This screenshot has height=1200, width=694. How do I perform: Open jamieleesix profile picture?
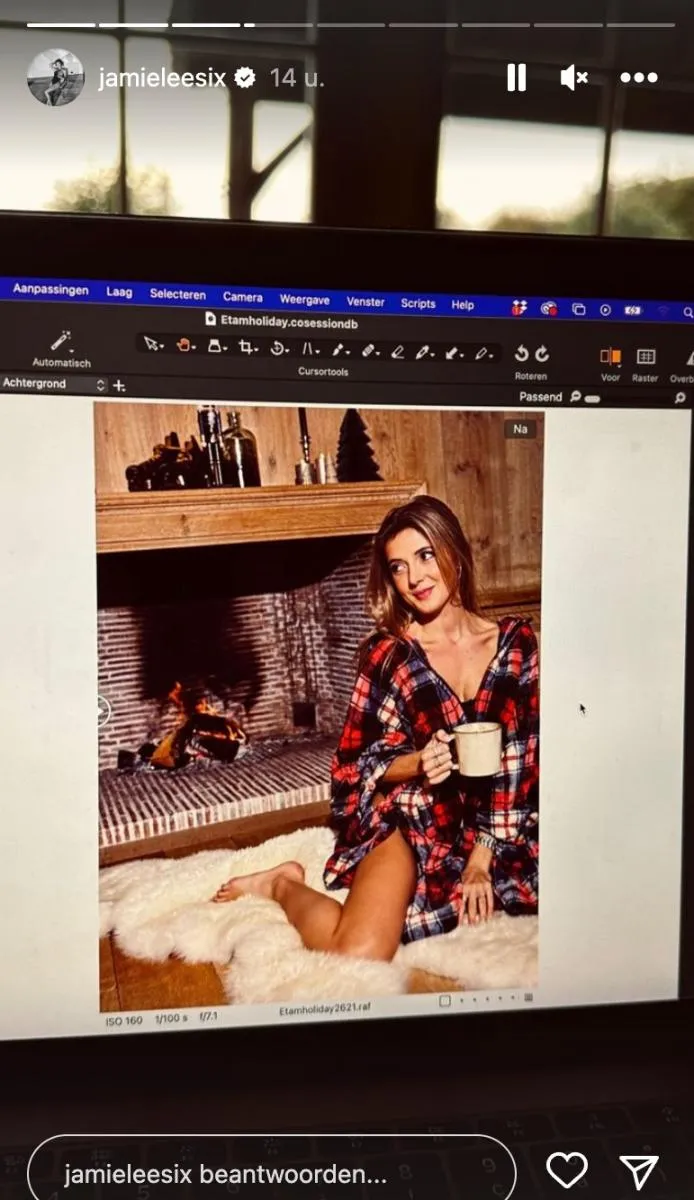[x=56, y=77]
